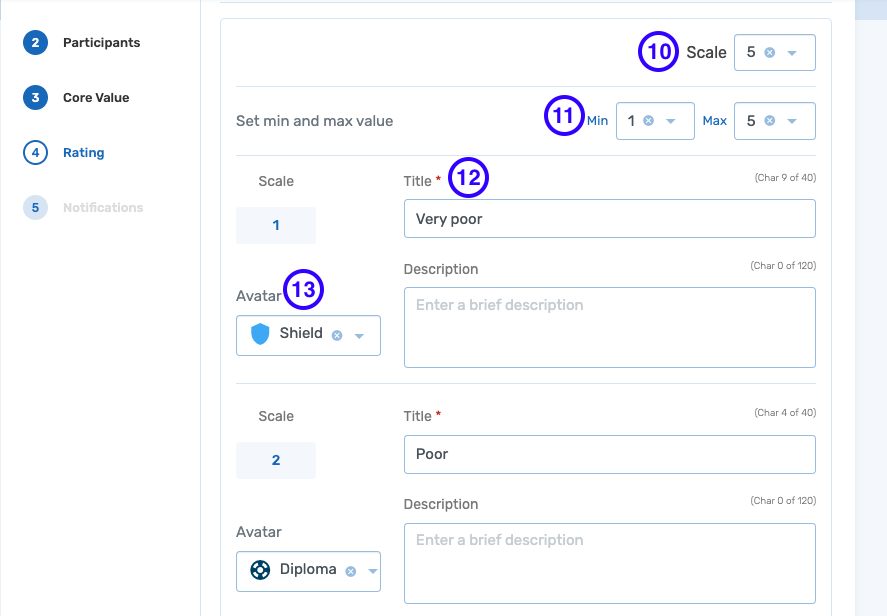Remove the Diploma avatar selection
Viewport: 887px width, 616px height.
pyautogui.click(x=350, y=571)
